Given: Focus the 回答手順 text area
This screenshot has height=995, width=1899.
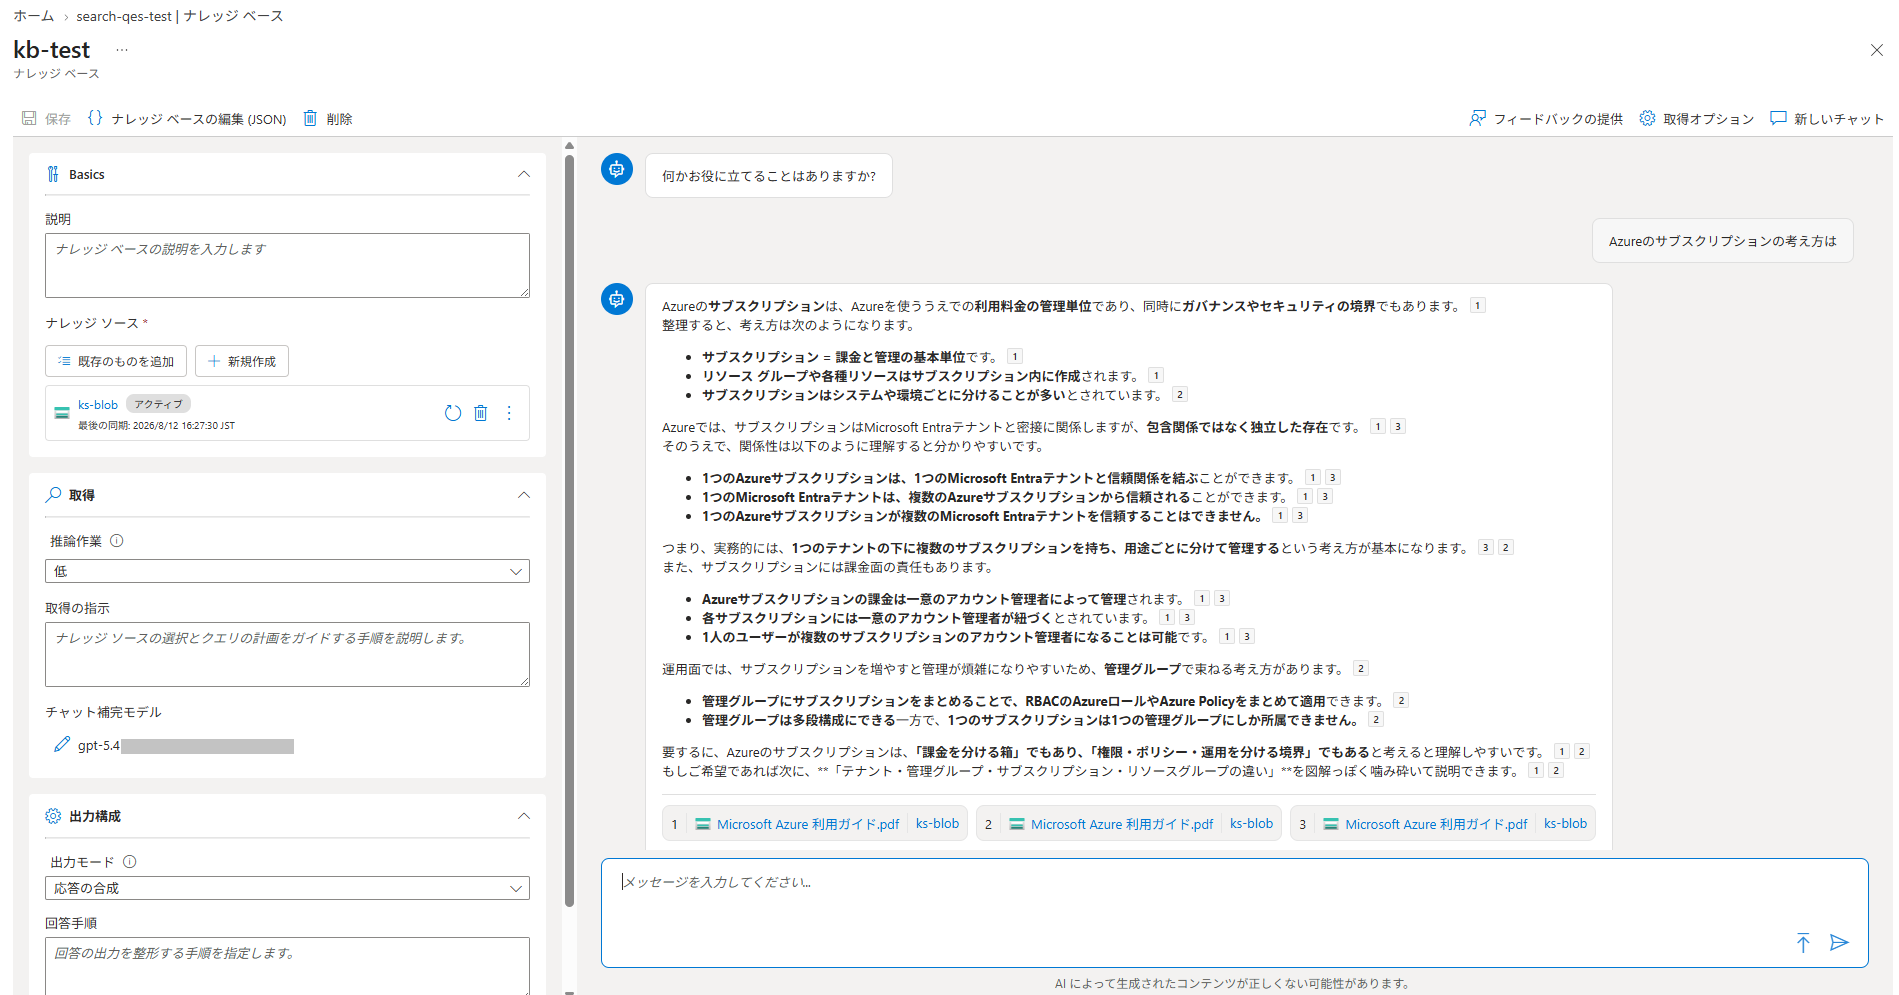Looking at the screenshot, I should 287,966.
